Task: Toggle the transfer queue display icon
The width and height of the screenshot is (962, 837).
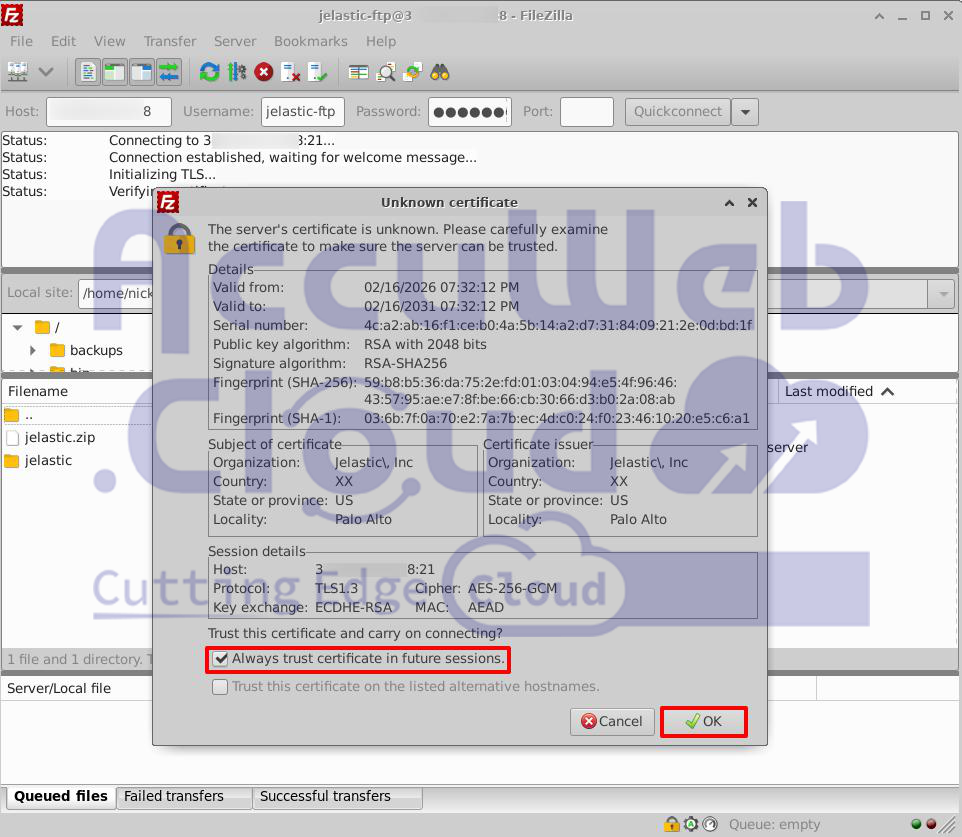Action: coord(168,72)
